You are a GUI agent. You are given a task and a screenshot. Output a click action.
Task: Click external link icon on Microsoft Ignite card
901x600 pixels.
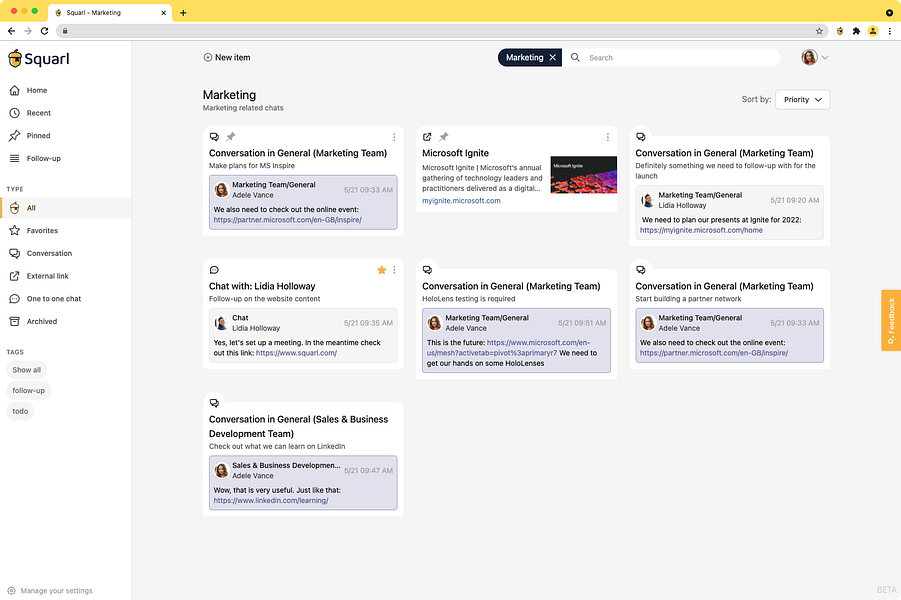427,137
